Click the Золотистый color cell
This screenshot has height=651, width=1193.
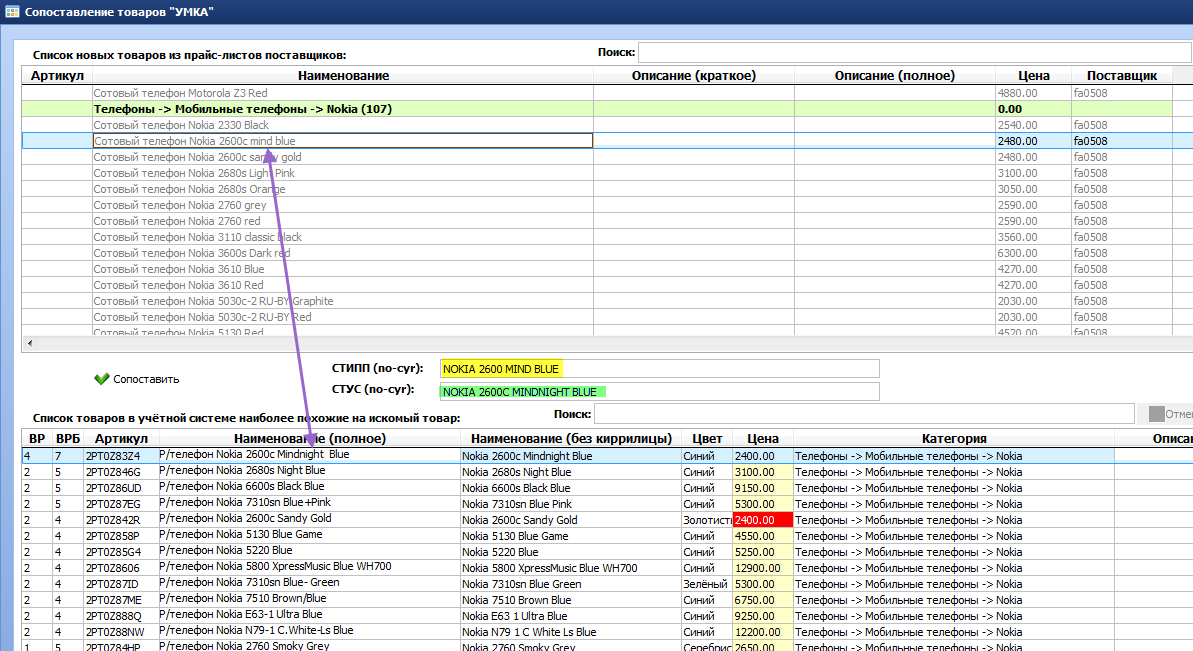tap(707, 519)
